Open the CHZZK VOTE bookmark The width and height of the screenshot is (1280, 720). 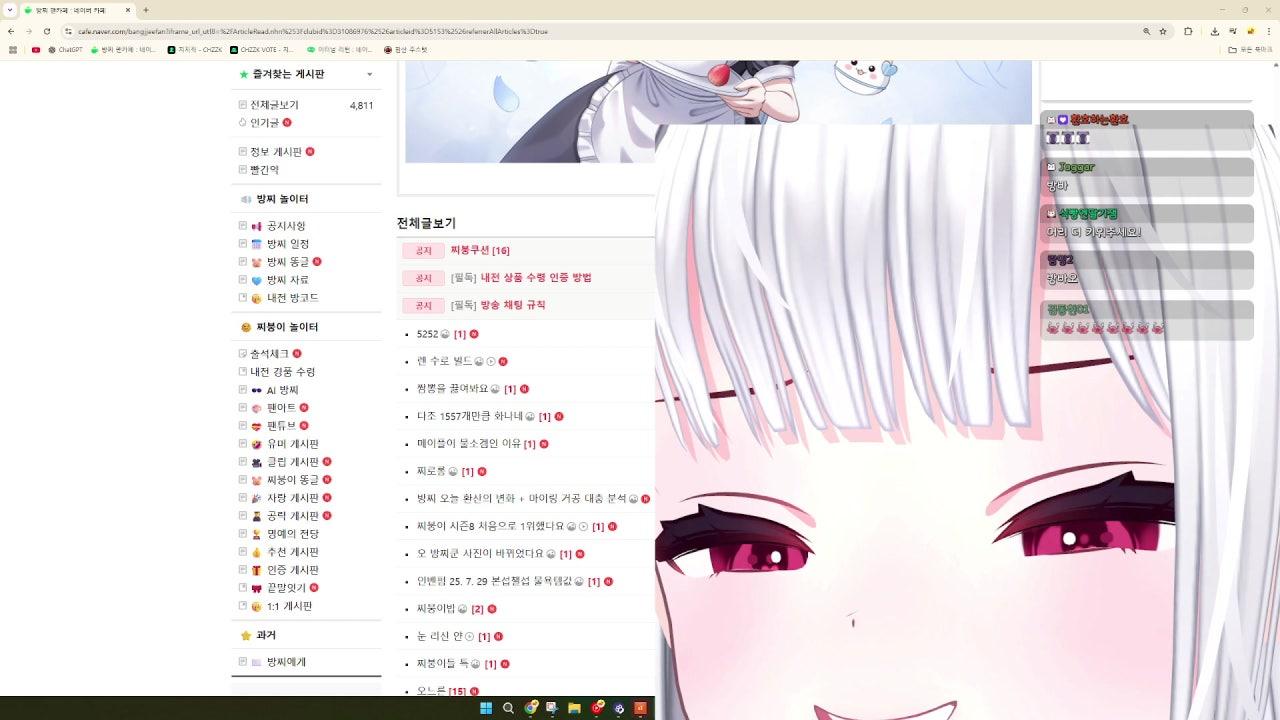pos(262,49)
